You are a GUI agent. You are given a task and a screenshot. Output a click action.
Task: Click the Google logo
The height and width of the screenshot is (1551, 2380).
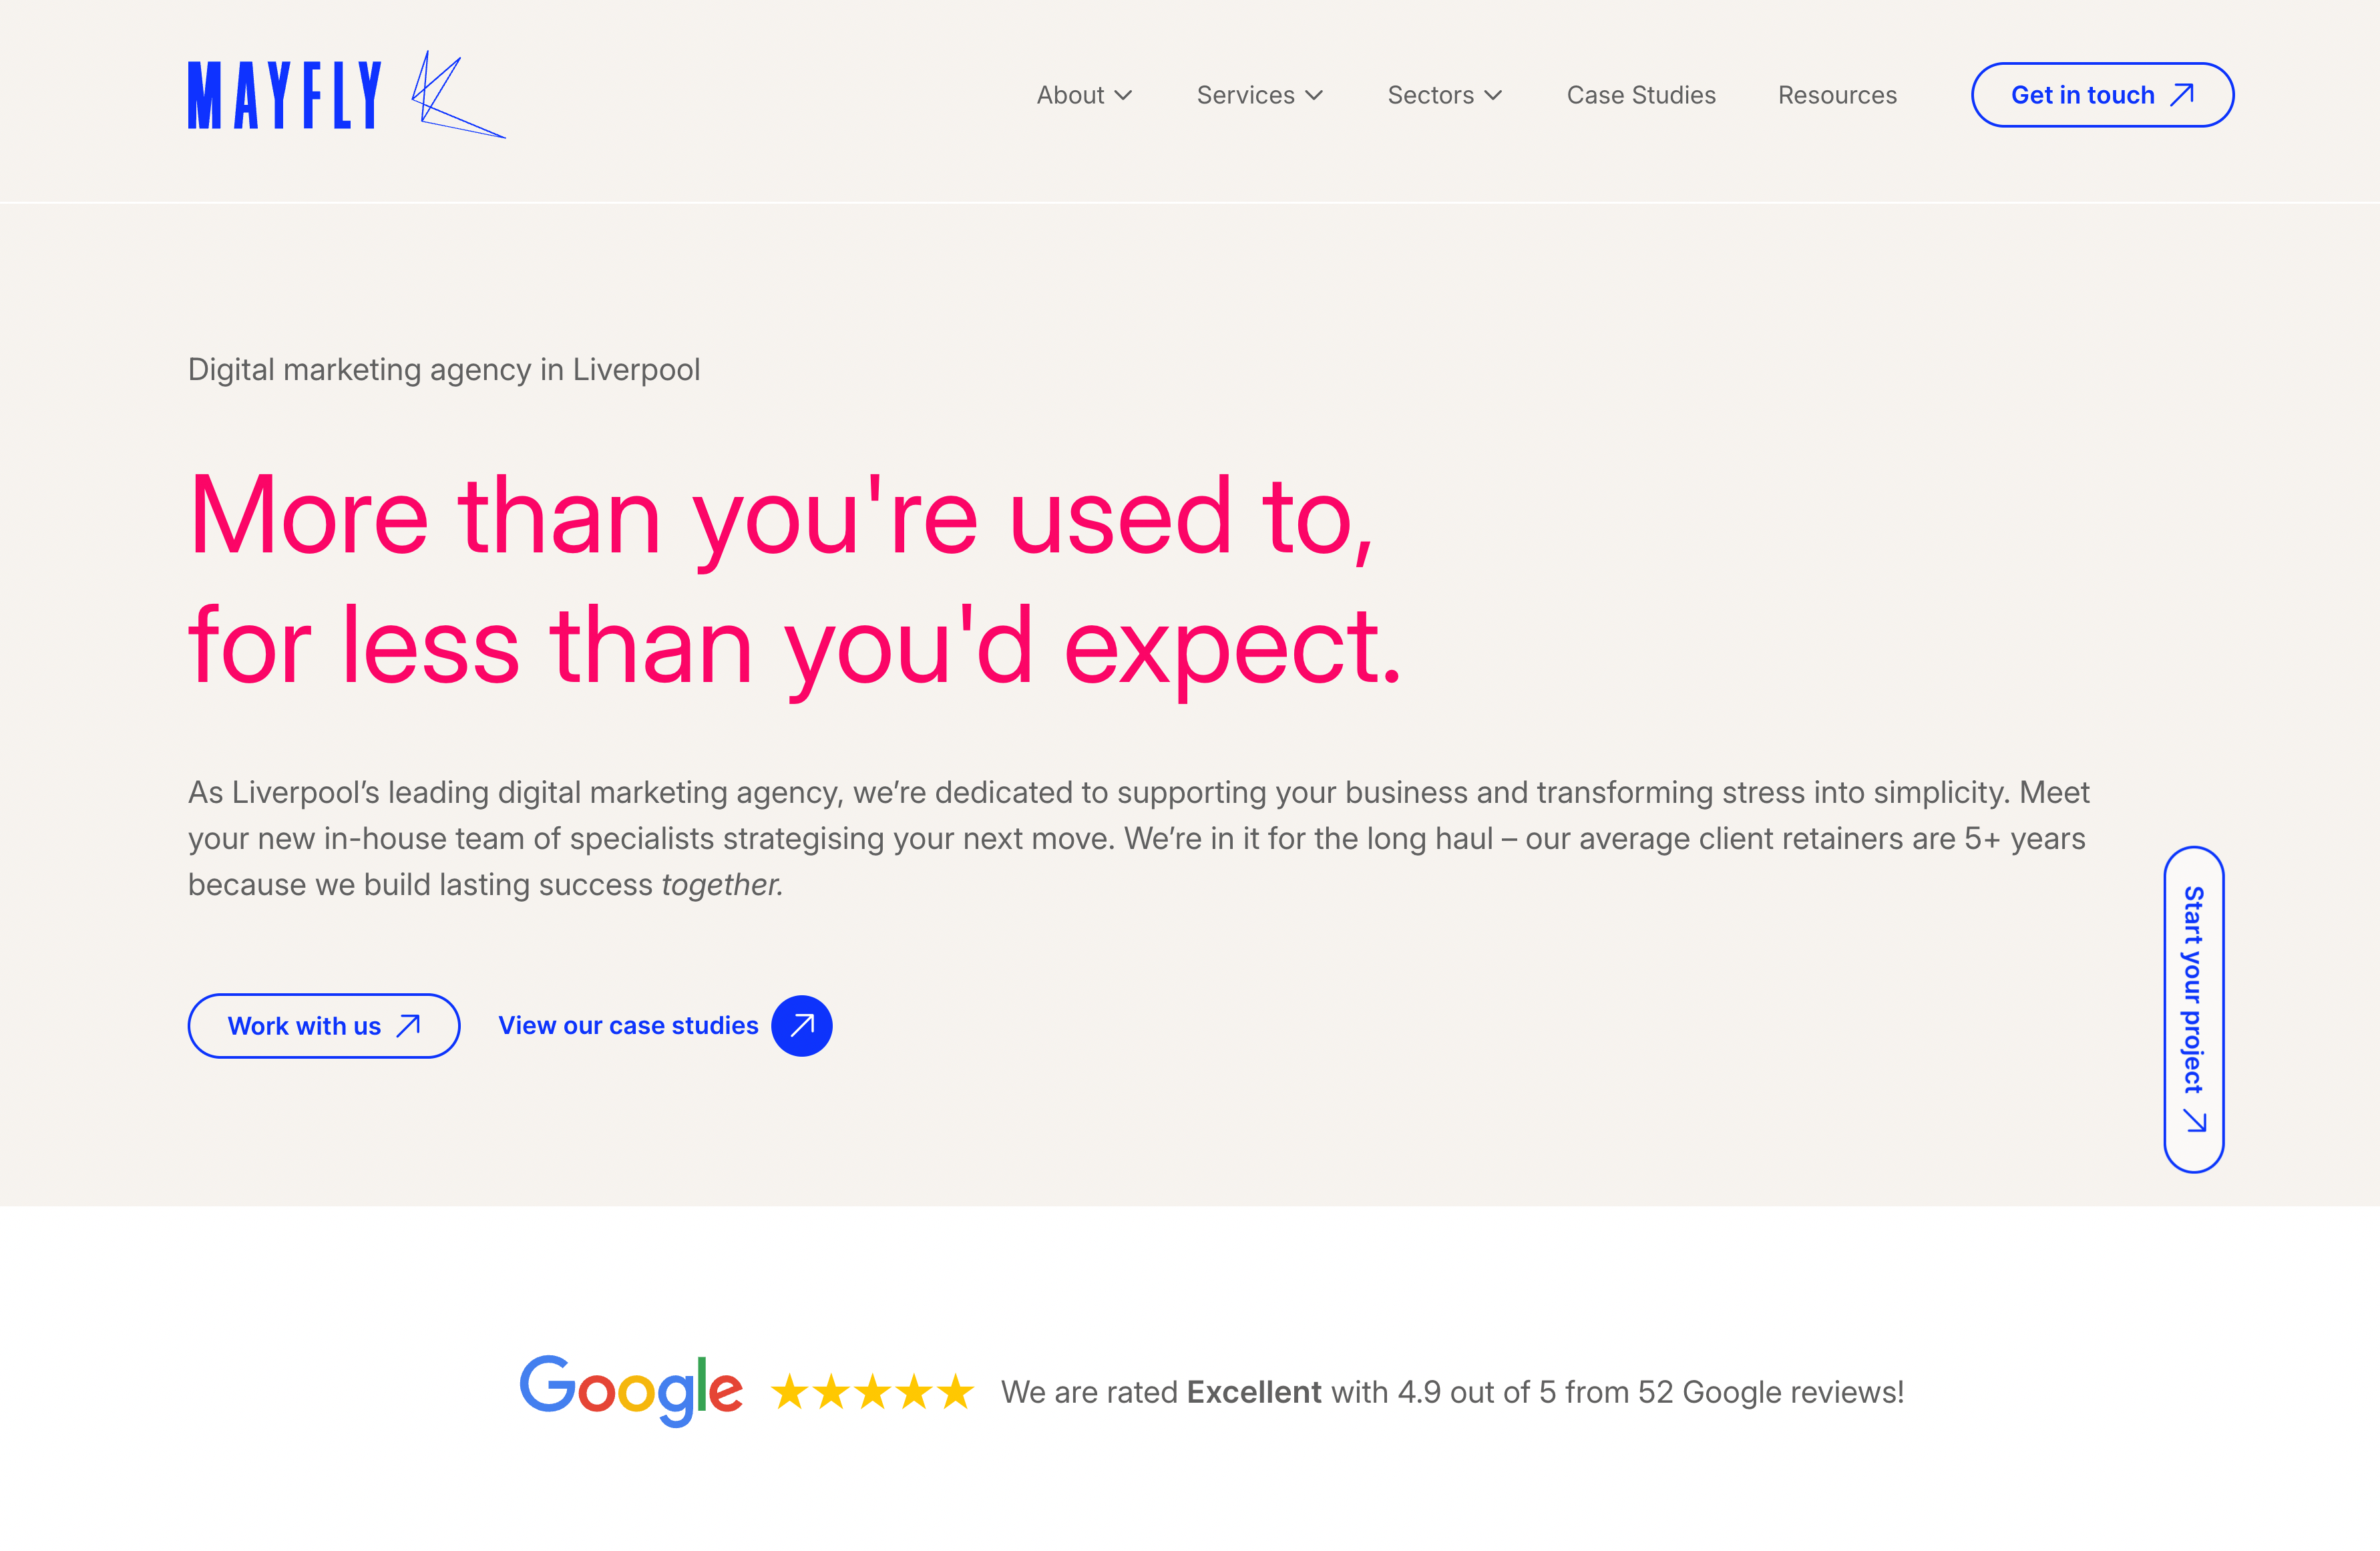pyautogui.click(x=631, y=1390)
